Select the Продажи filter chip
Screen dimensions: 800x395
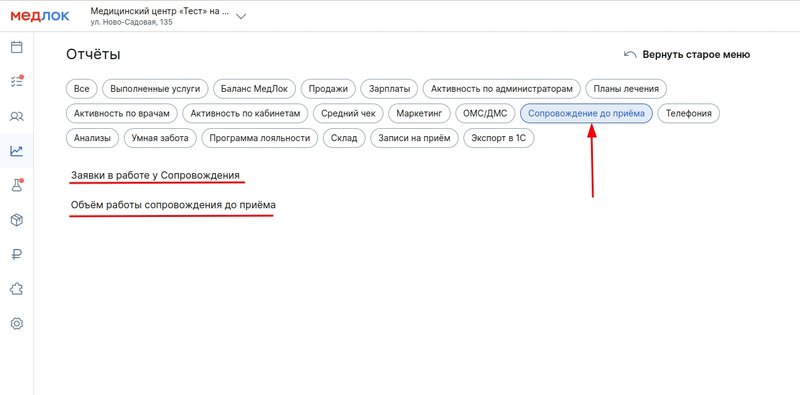[328, 89]
